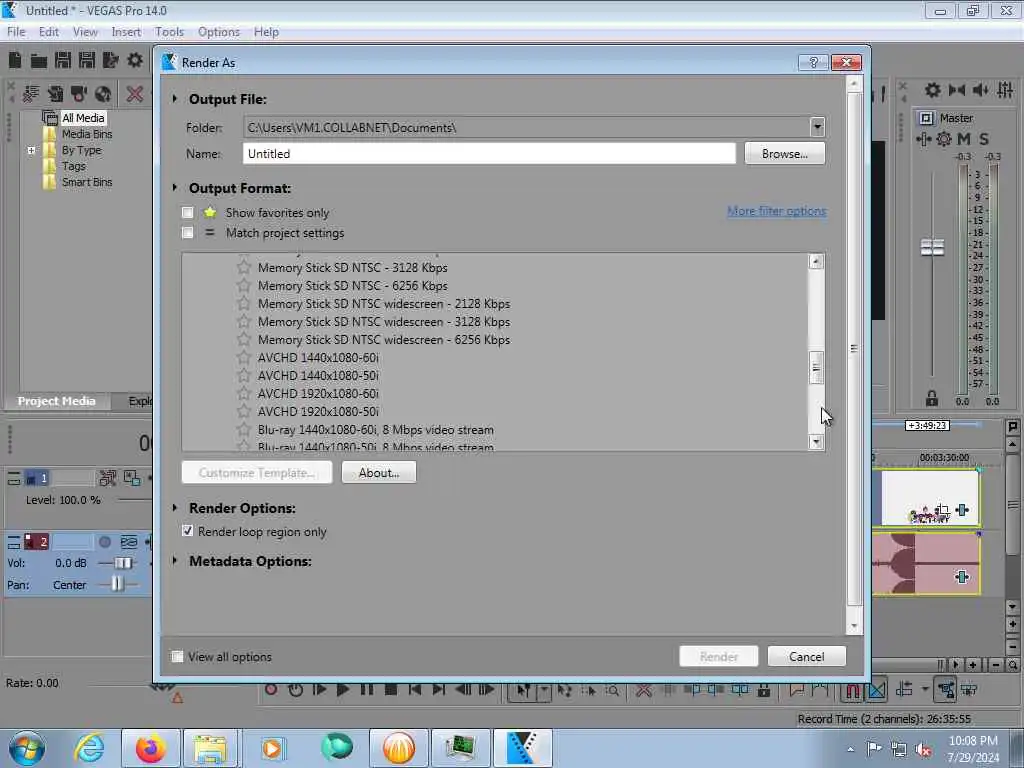Open the Options menu

point(219,32)
